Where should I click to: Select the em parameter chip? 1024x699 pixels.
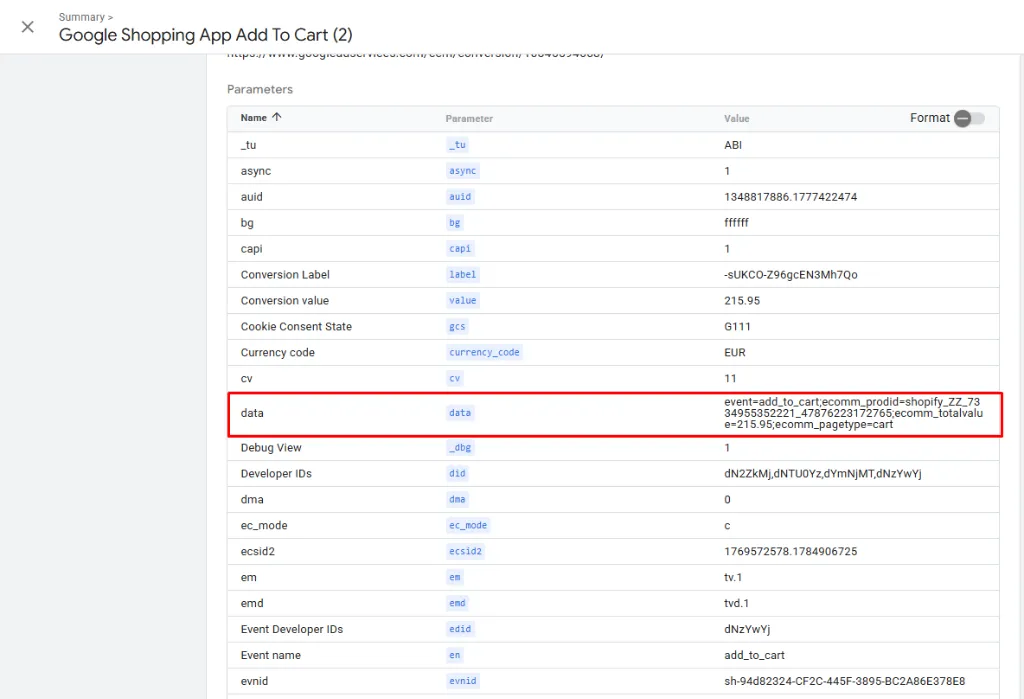455,577
